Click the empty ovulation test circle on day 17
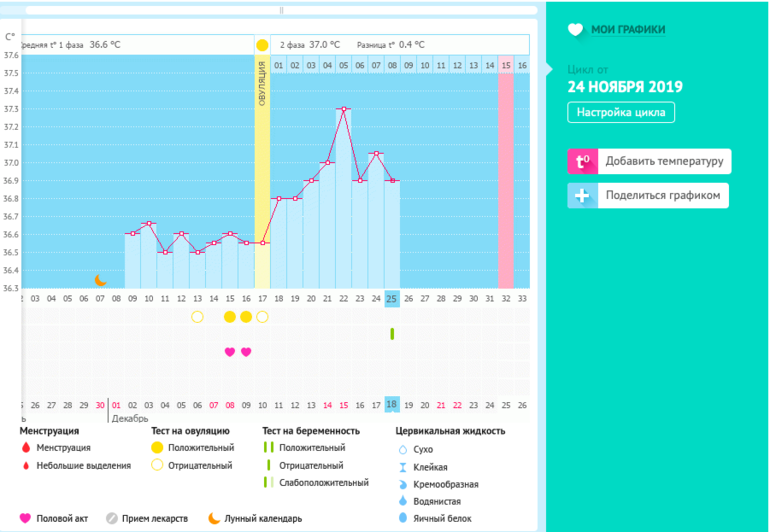Screen dimensions: 770x532 262,317
